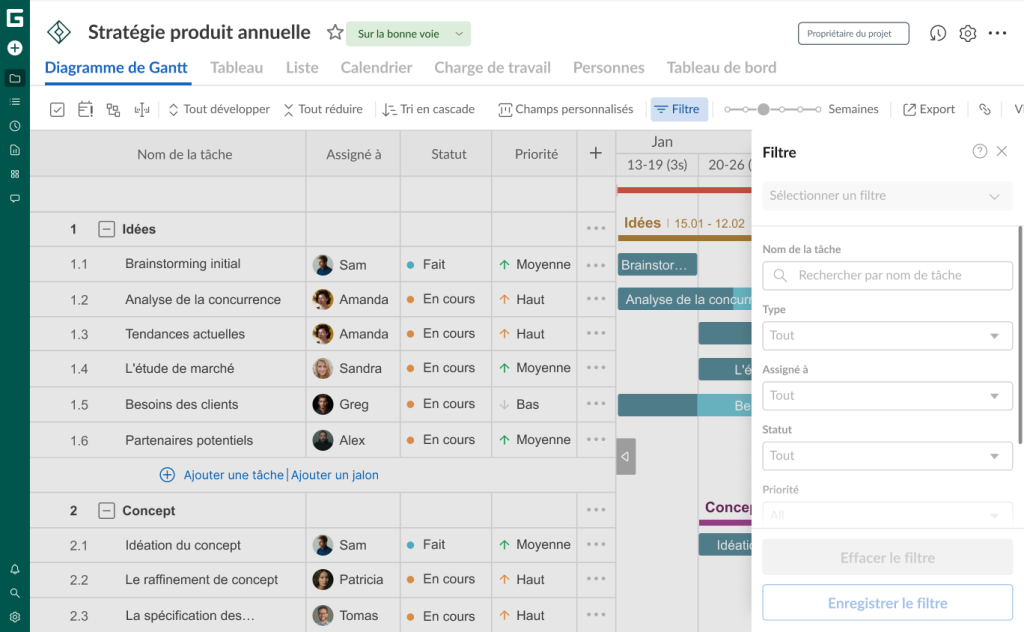Click Ajouter un jalon link

(x=334, y=475)
